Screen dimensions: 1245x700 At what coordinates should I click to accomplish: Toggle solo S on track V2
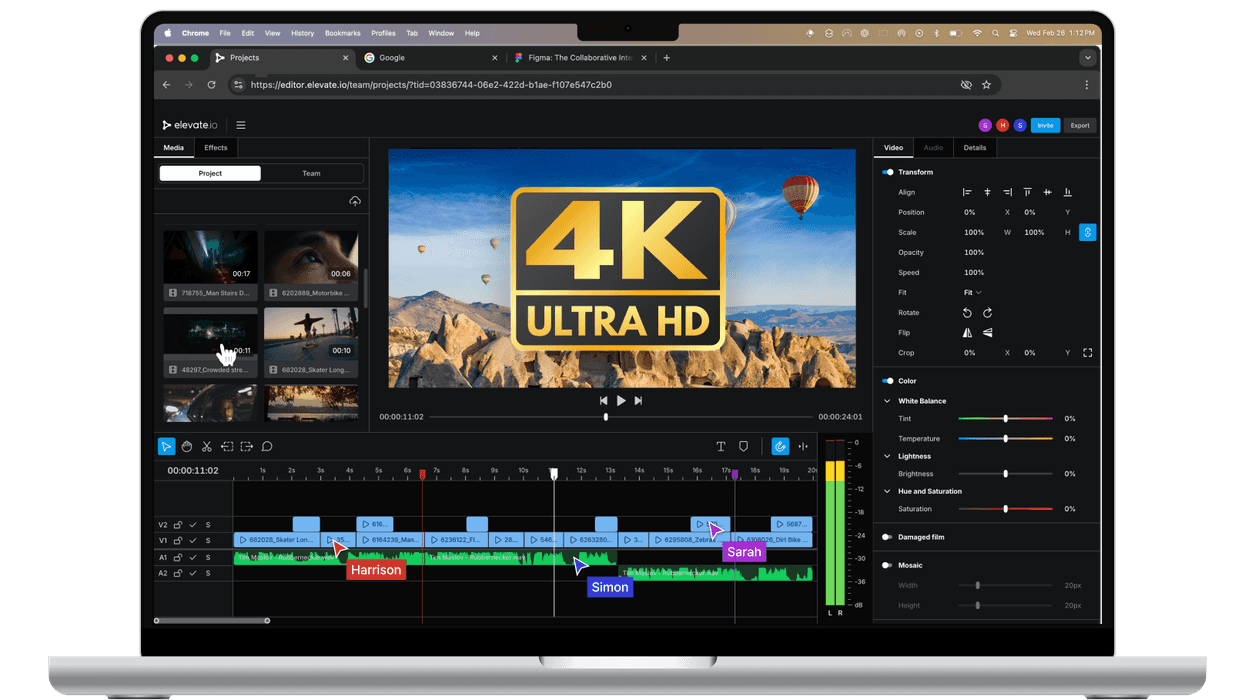[x=208, y=525]
